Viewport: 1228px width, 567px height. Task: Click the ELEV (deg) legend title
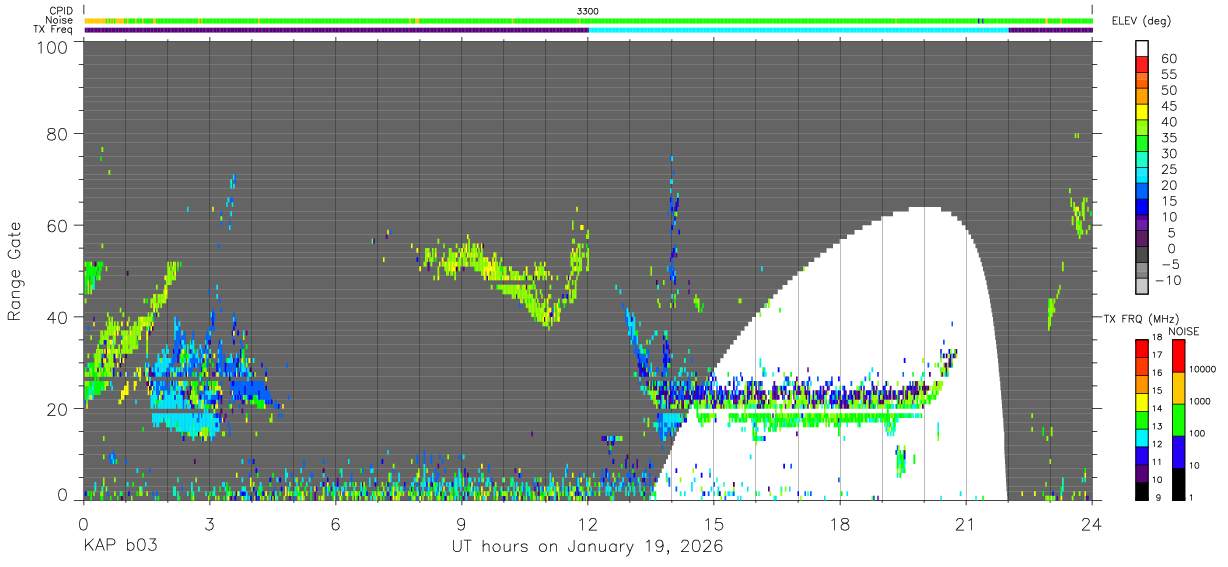click(1141, 21)
